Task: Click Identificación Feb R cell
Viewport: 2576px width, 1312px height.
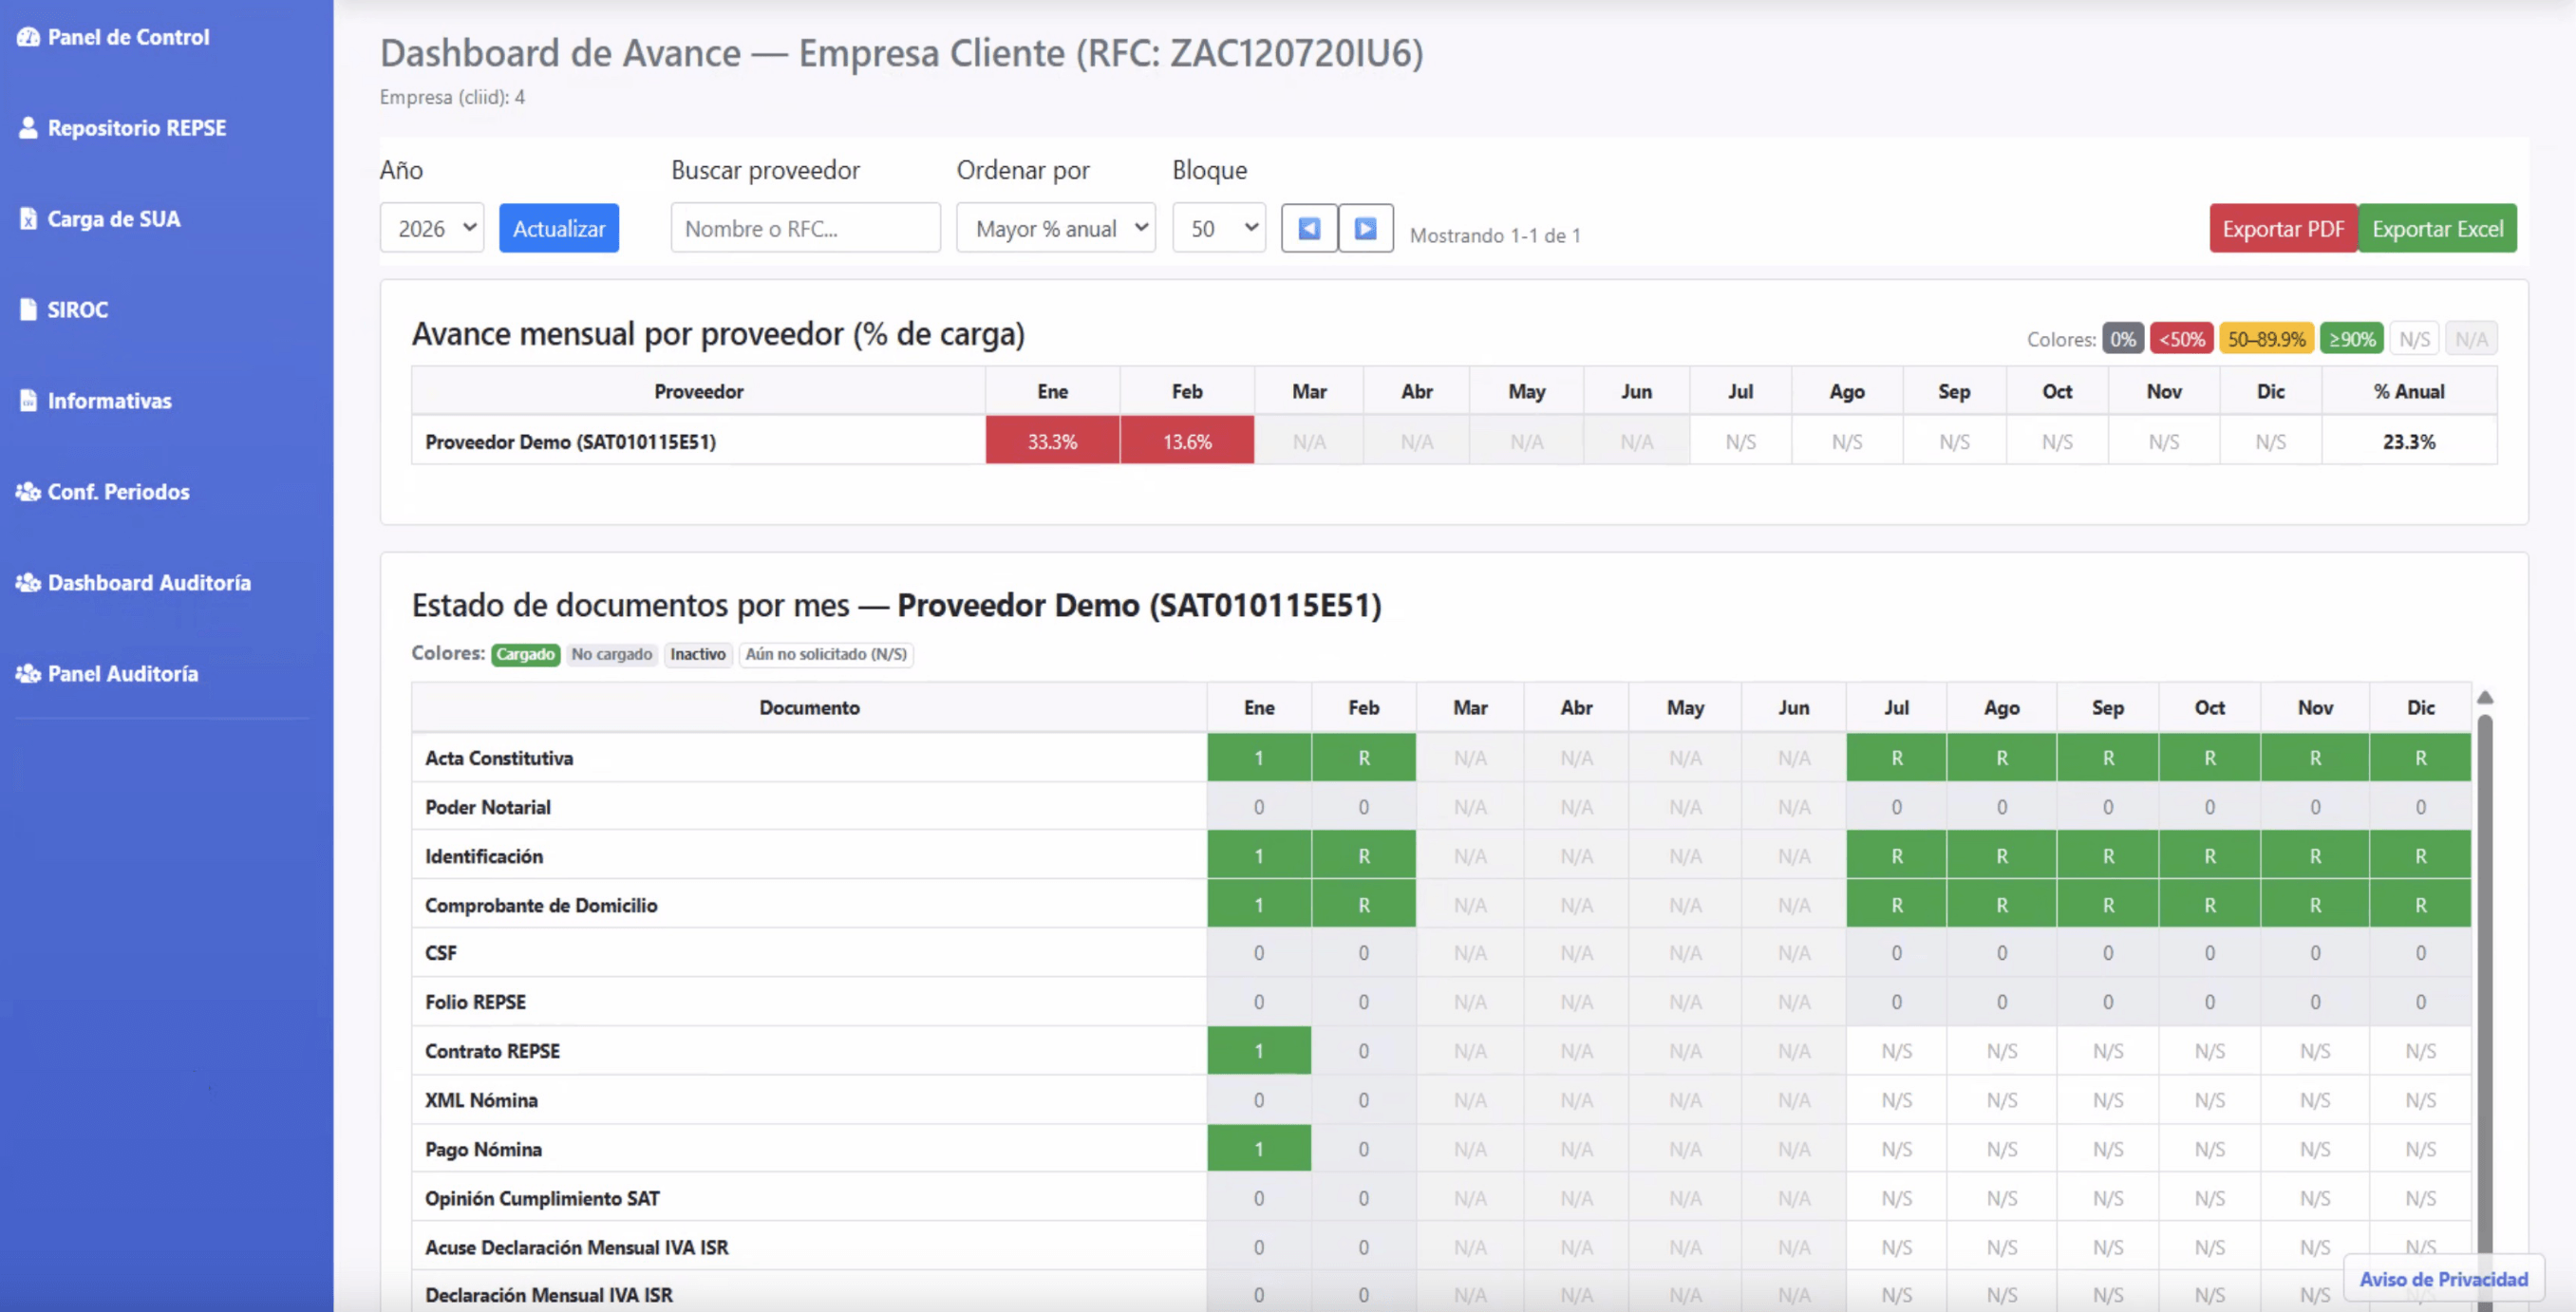Action: click(x=1364, y=855)
